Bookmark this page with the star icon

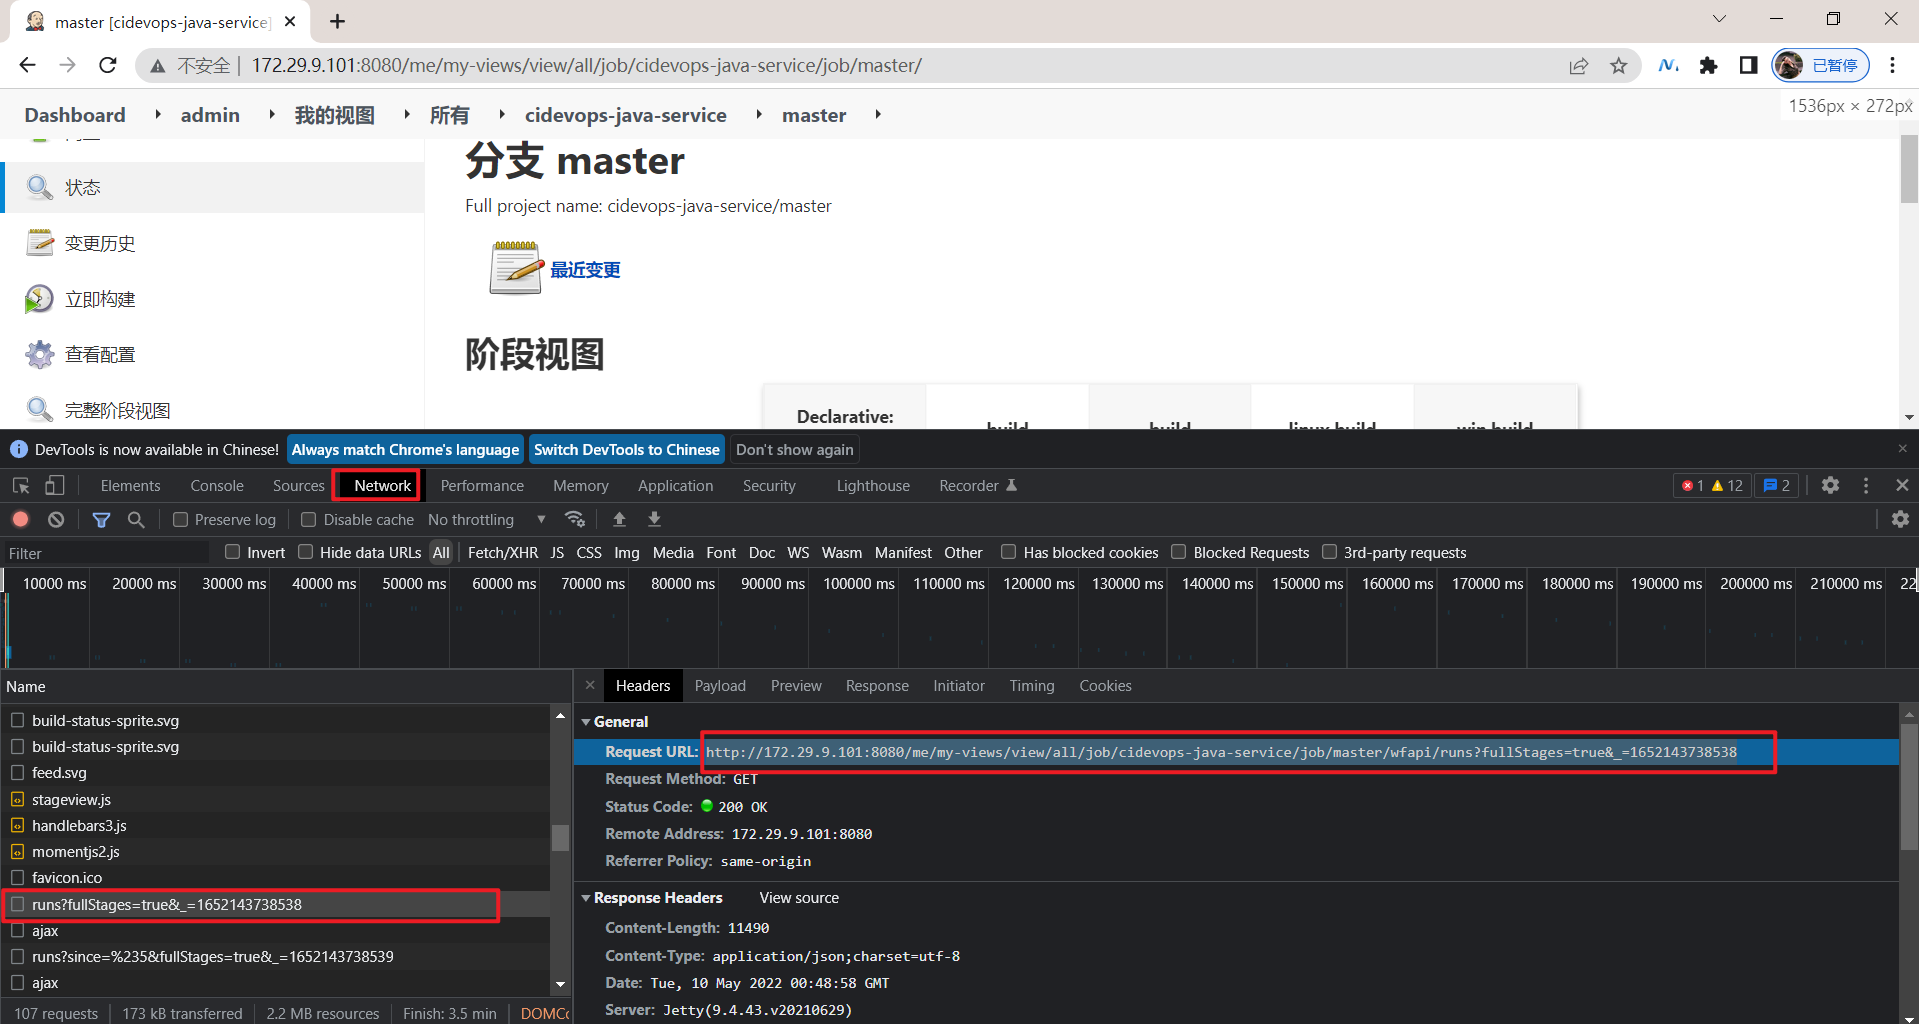[x=1619, y=66]
